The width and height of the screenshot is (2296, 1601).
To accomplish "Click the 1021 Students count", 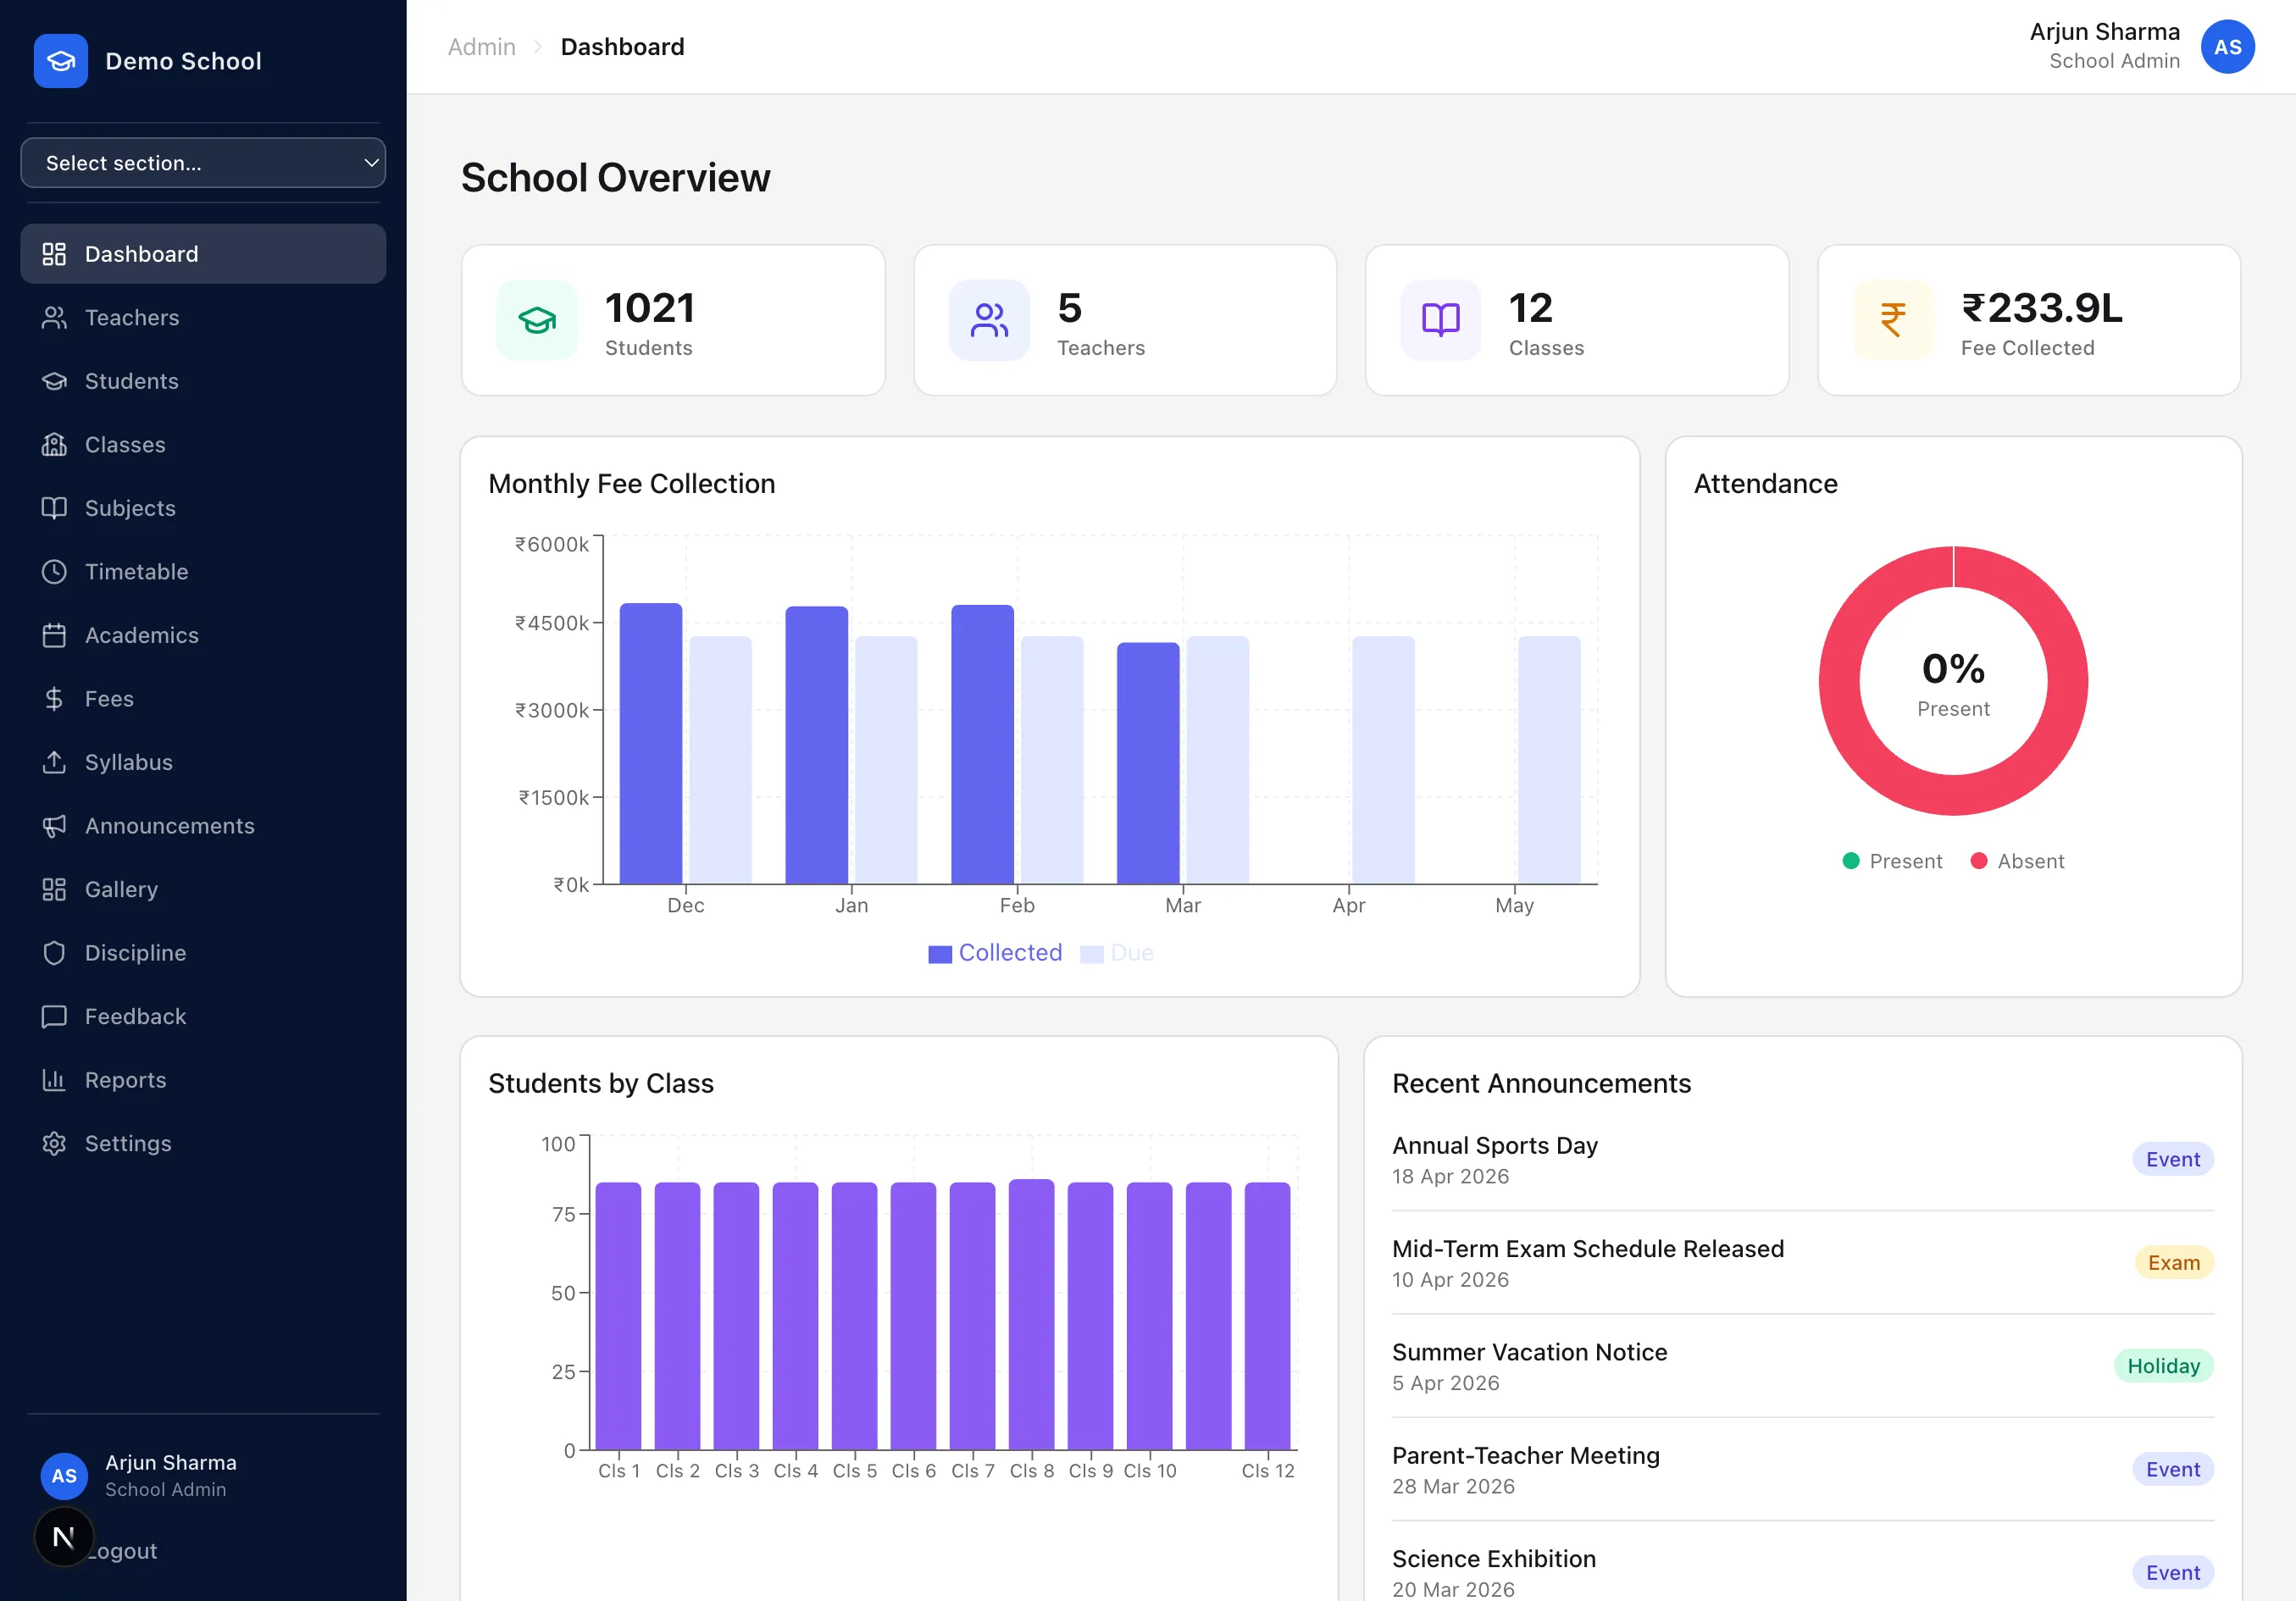I will [650, 308].
